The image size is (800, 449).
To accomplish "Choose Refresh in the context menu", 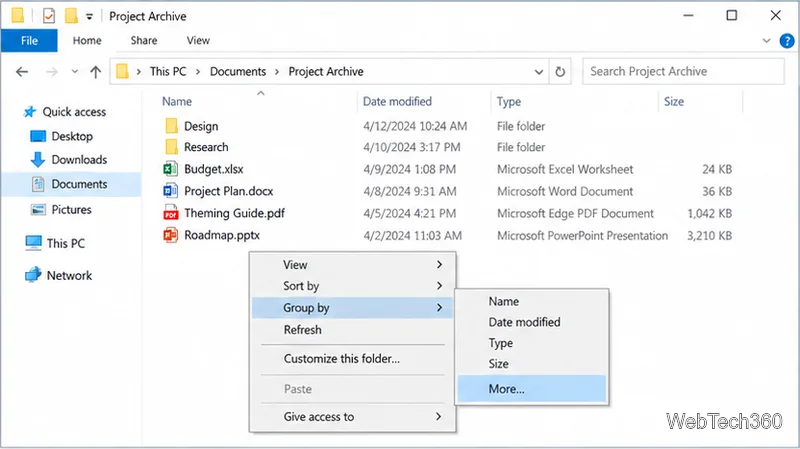I will (x=352, y=330).
